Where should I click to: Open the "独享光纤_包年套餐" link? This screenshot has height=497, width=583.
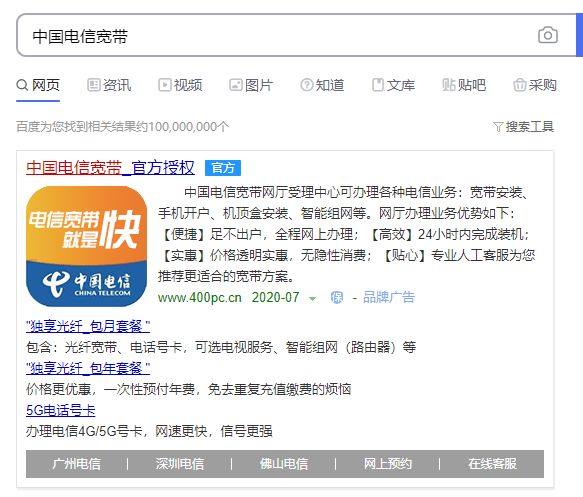(x=88, y=368)
